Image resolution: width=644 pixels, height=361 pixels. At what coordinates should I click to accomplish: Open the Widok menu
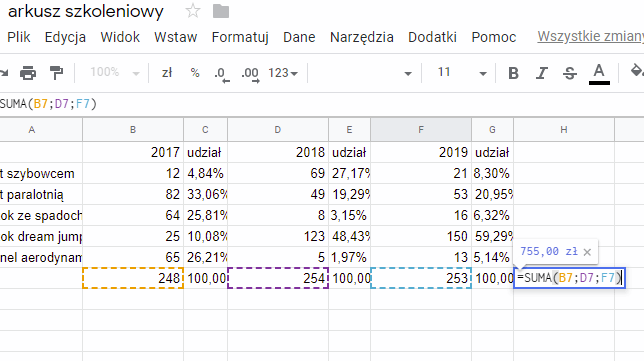(x=120, y=37)
